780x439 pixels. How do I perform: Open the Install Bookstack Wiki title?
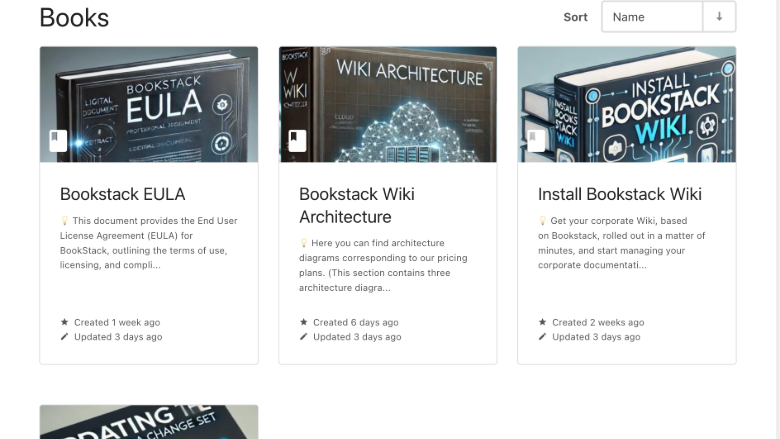coord(619,194)
